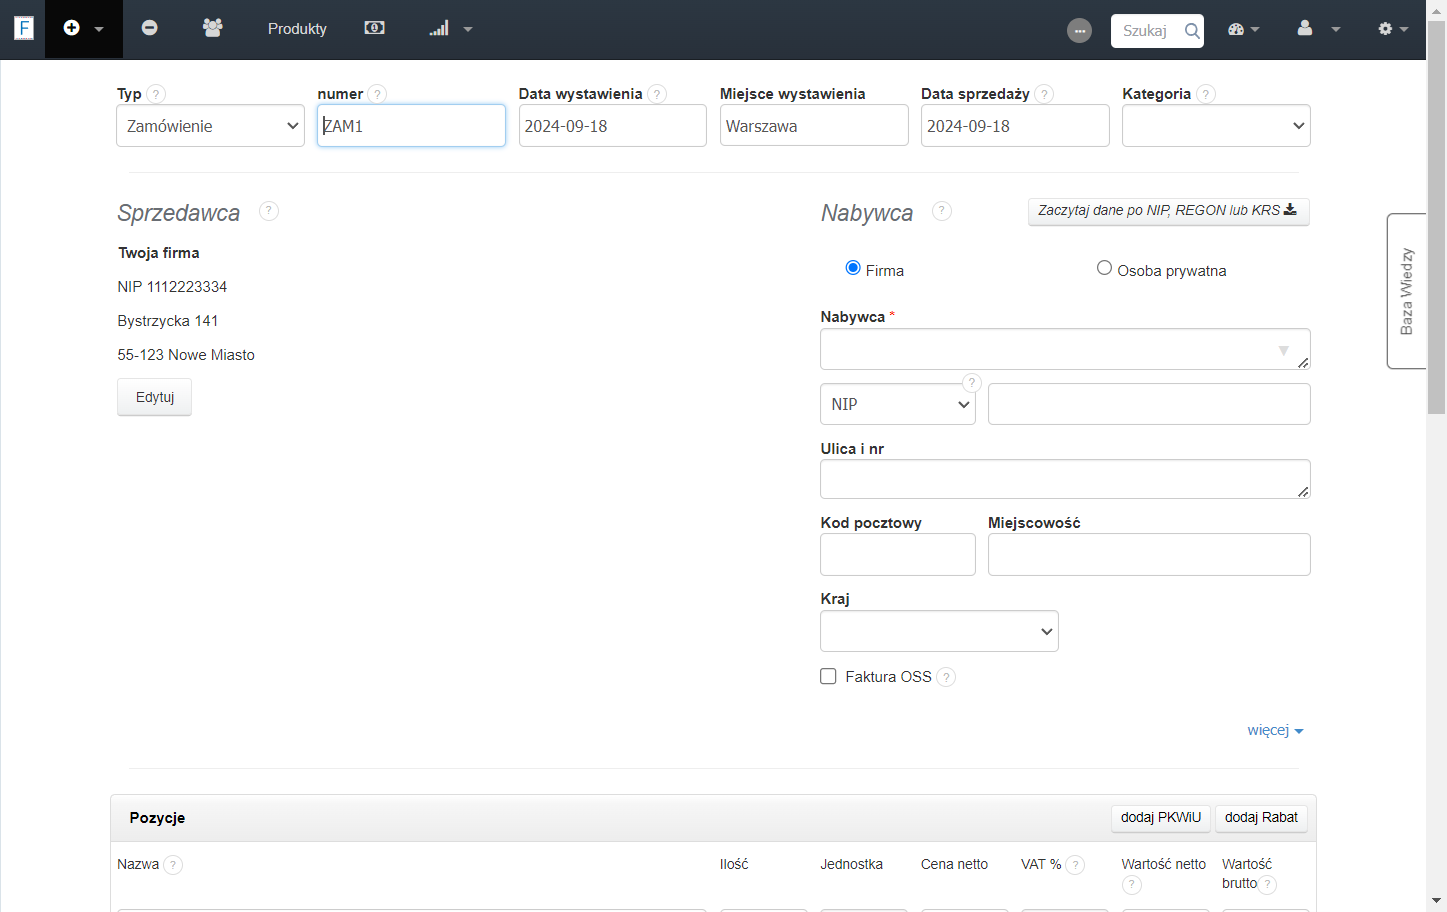1447x912 pixels.
Task: Click the Ulica i nr text area
Action: click(x=1065, y=479)
